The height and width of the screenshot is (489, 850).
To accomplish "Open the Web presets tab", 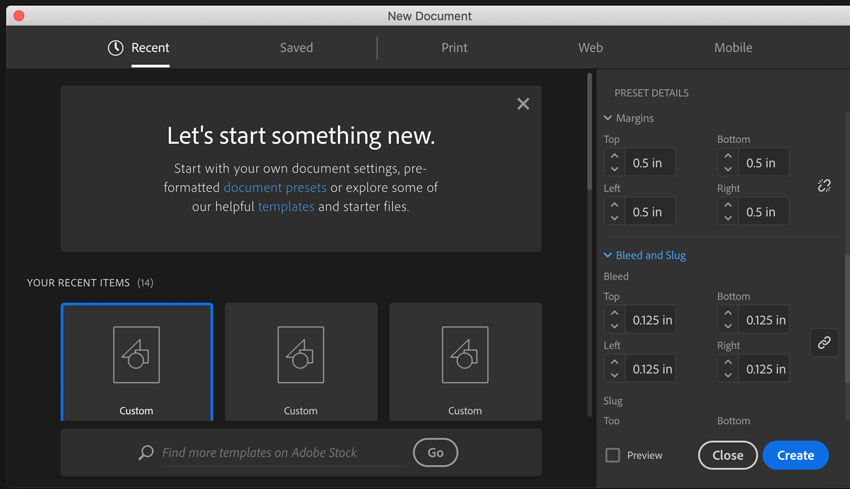I will (x=590, y=48).
